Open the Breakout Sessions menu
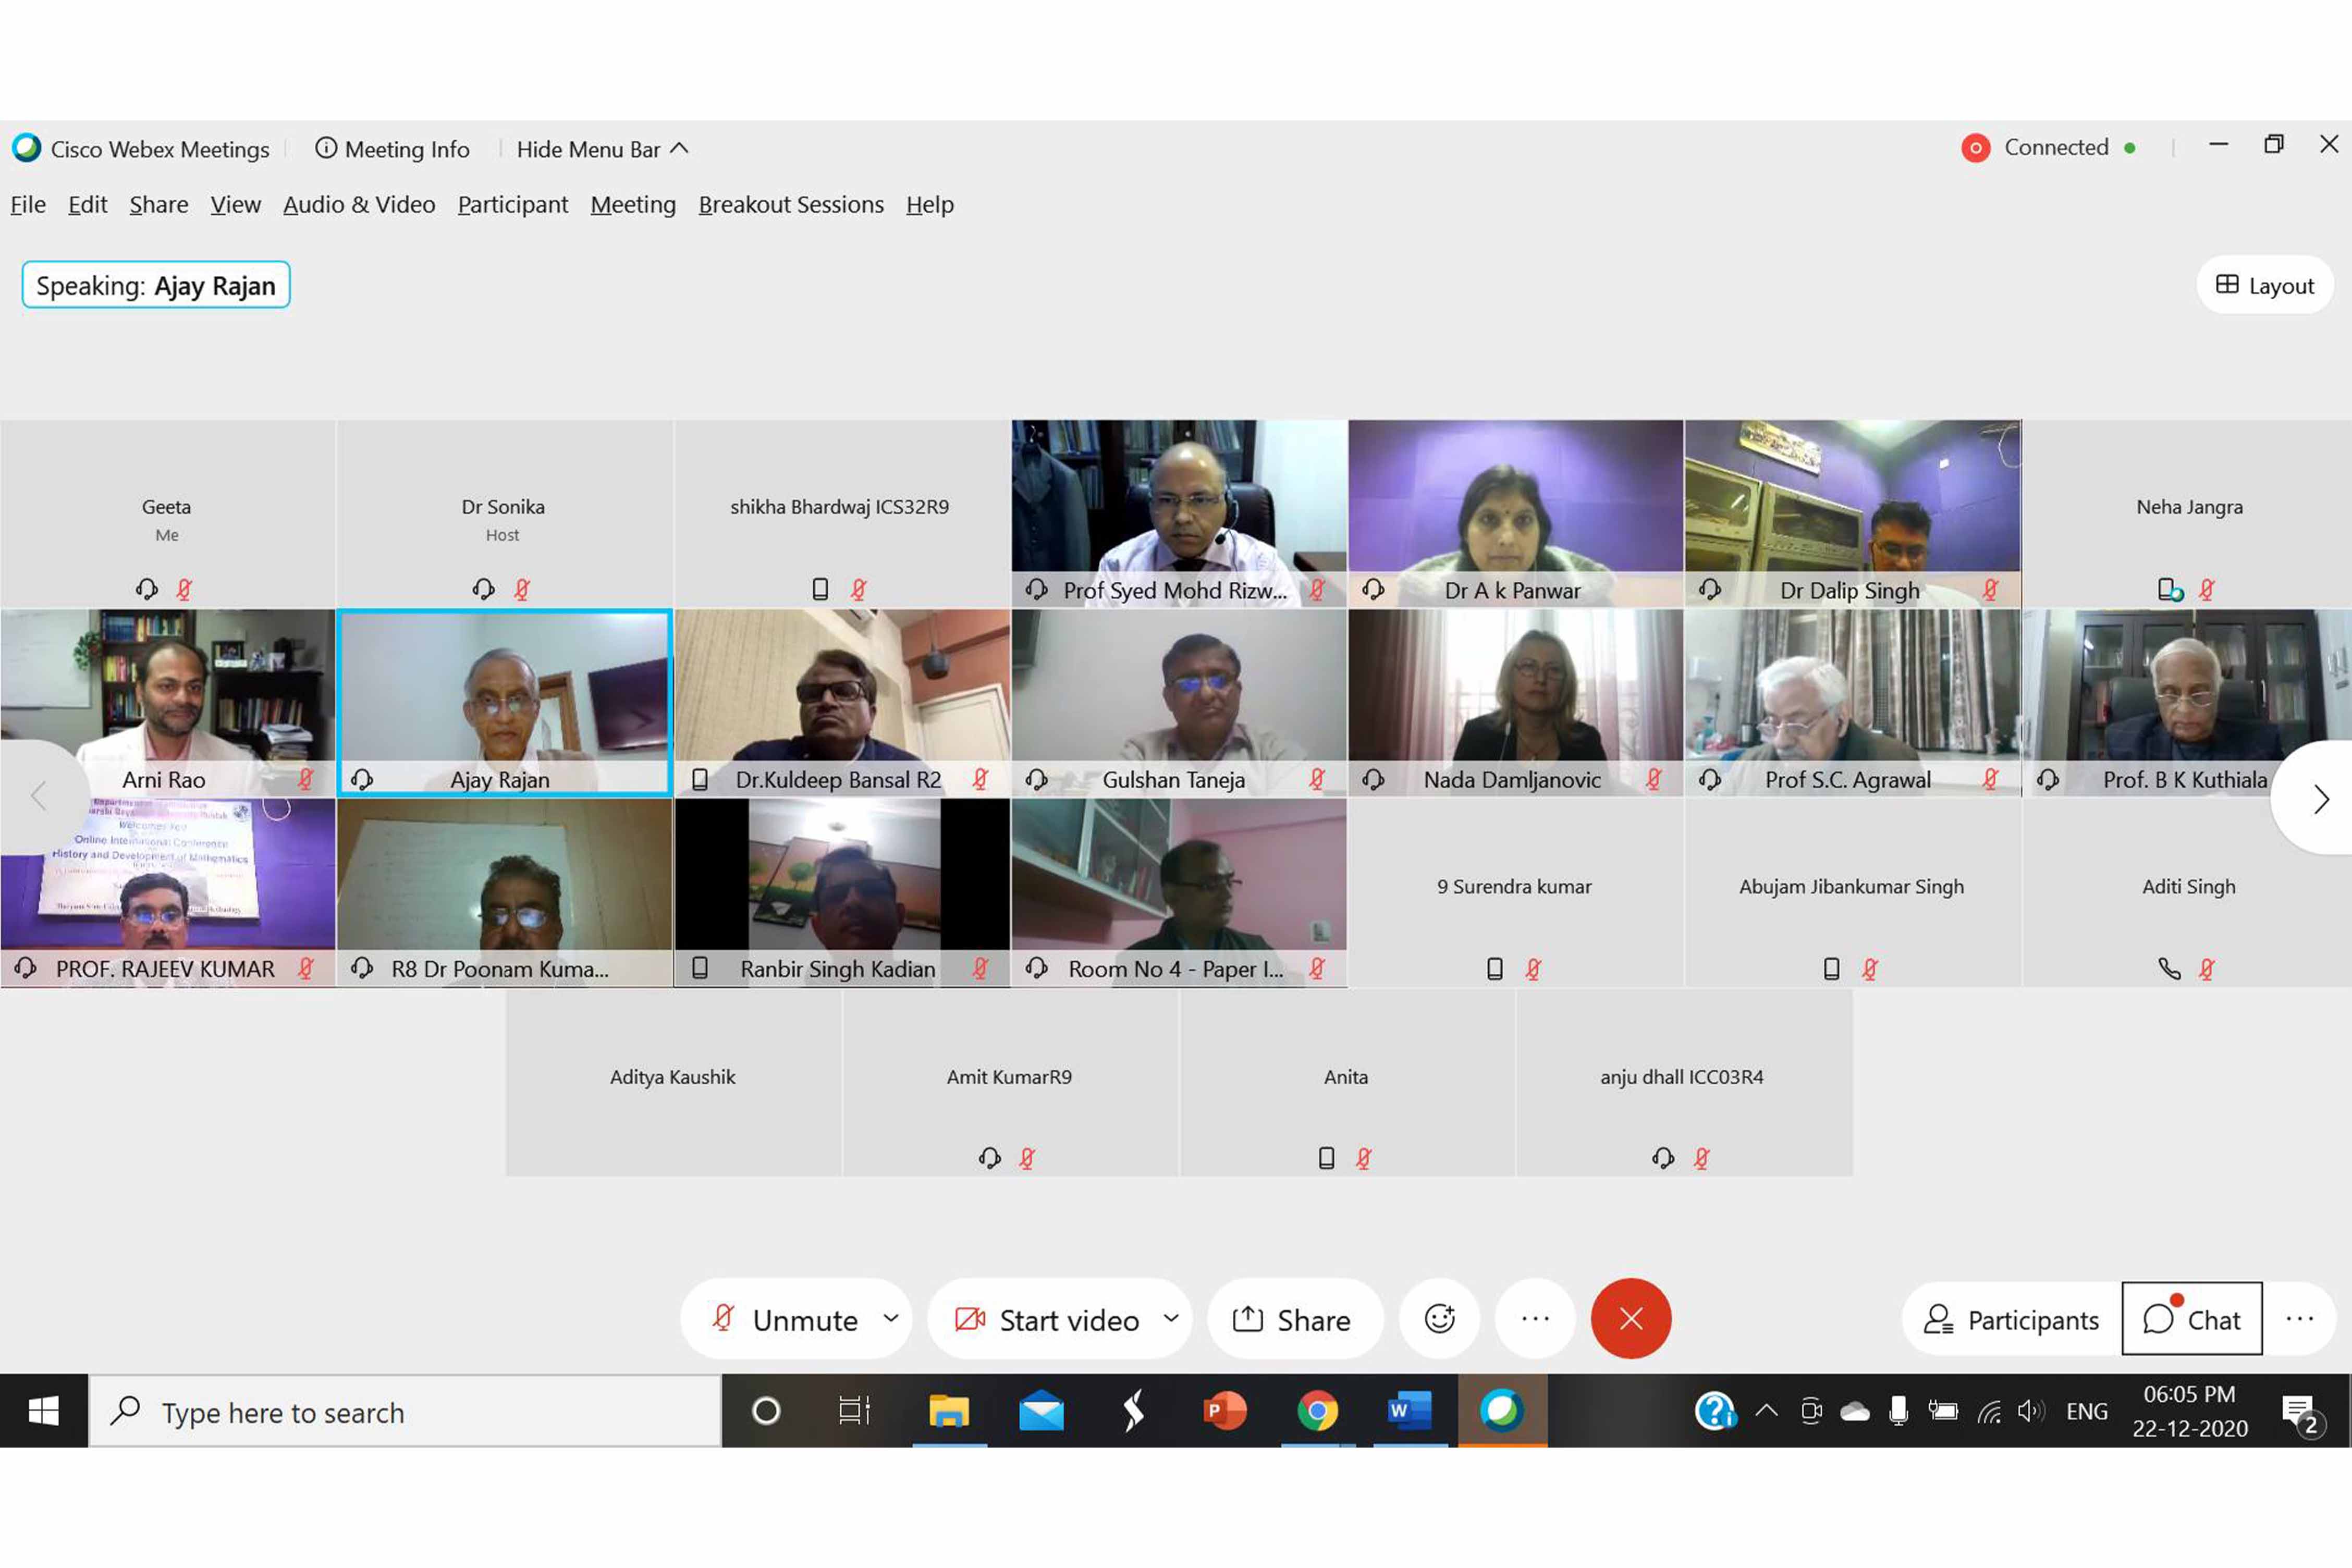This screenshot has width=2352, height=1568. [791, 205]
